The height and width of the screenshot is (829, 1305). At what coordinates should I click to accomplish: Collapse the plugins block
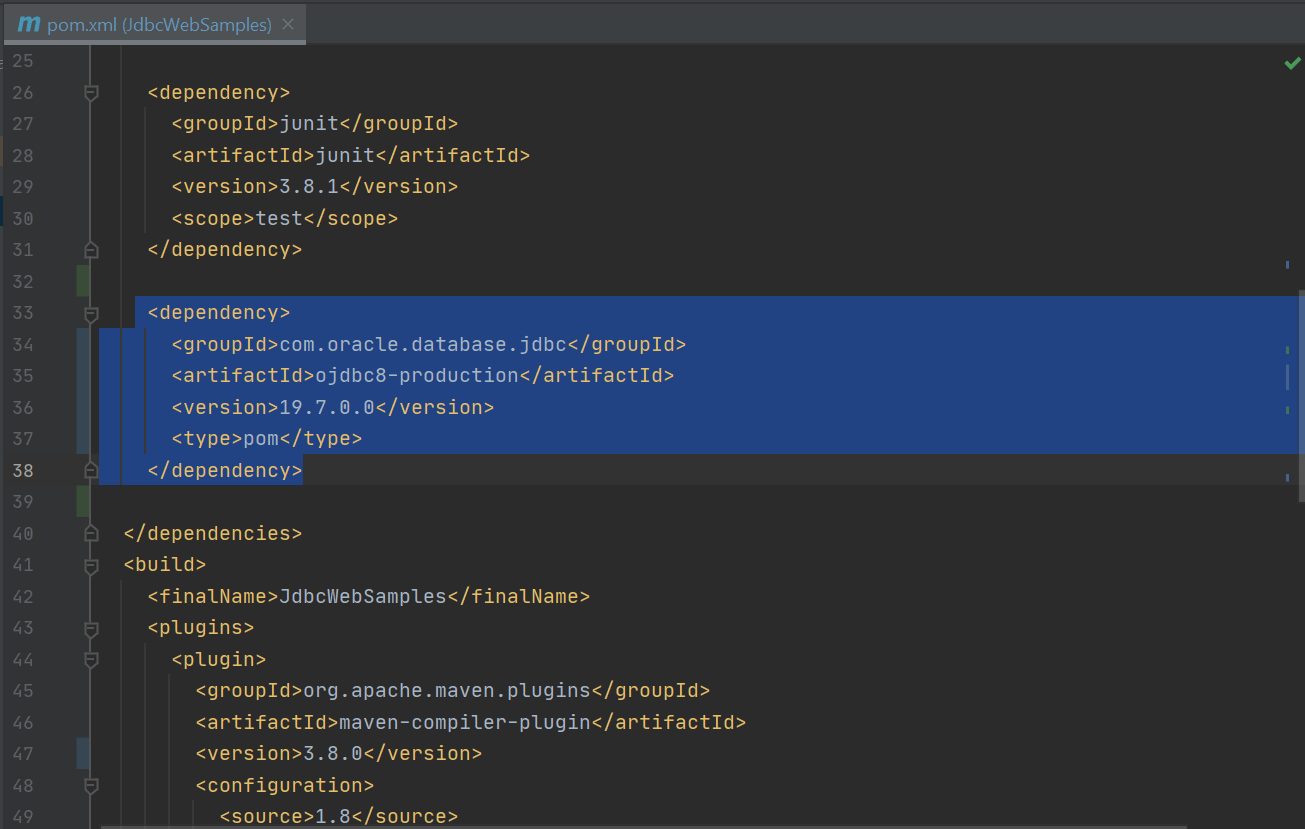pyautogui.click(x=90, y=628)
